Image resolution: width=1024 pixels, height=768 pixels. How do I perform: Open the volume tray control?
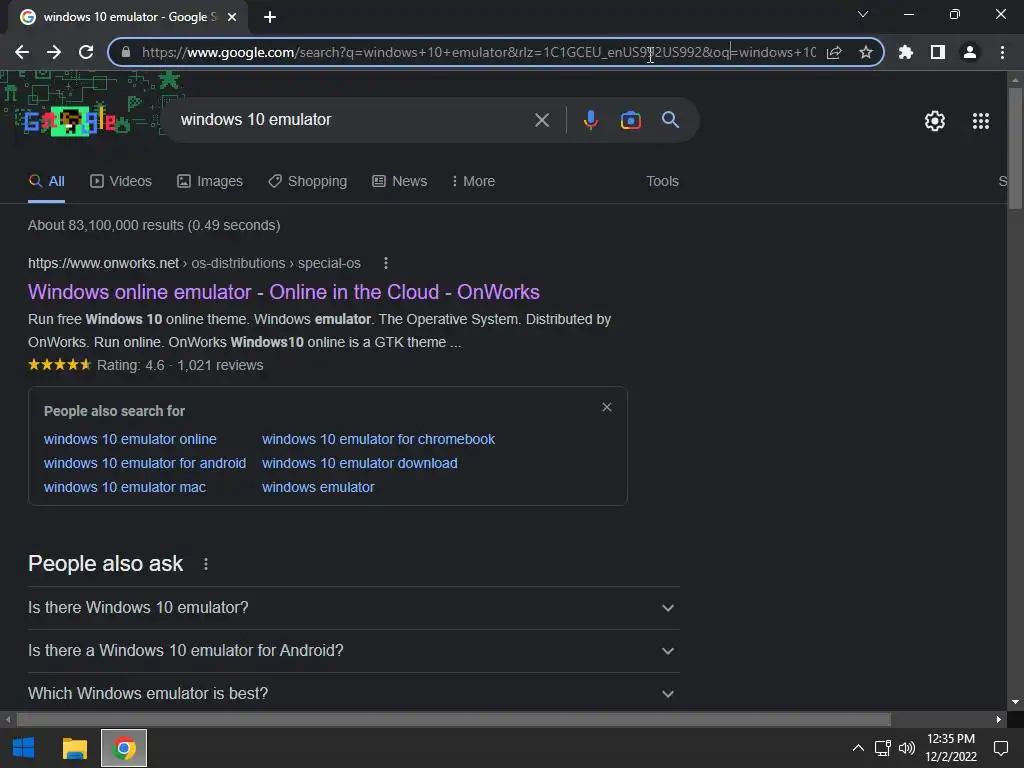pyautogui.click(x=907, y=748)
